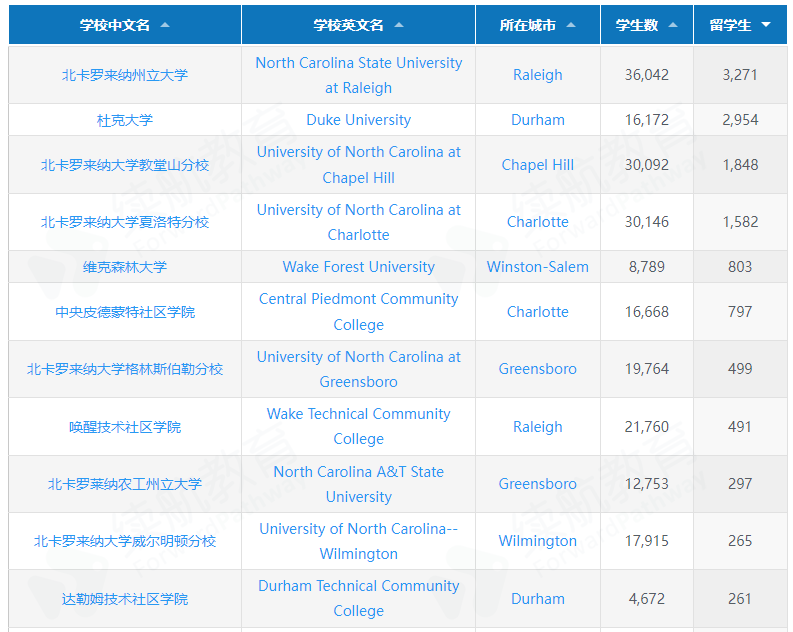Click the 学生数 header label
Image resolution: width=793 pixels, height=632 pixels.
point(637,25)
